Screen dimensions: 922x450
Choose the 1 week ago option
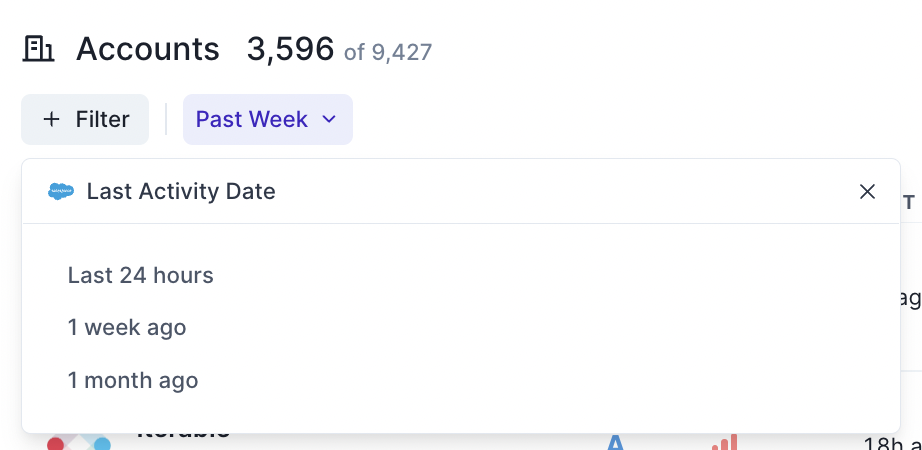point(127,327)
